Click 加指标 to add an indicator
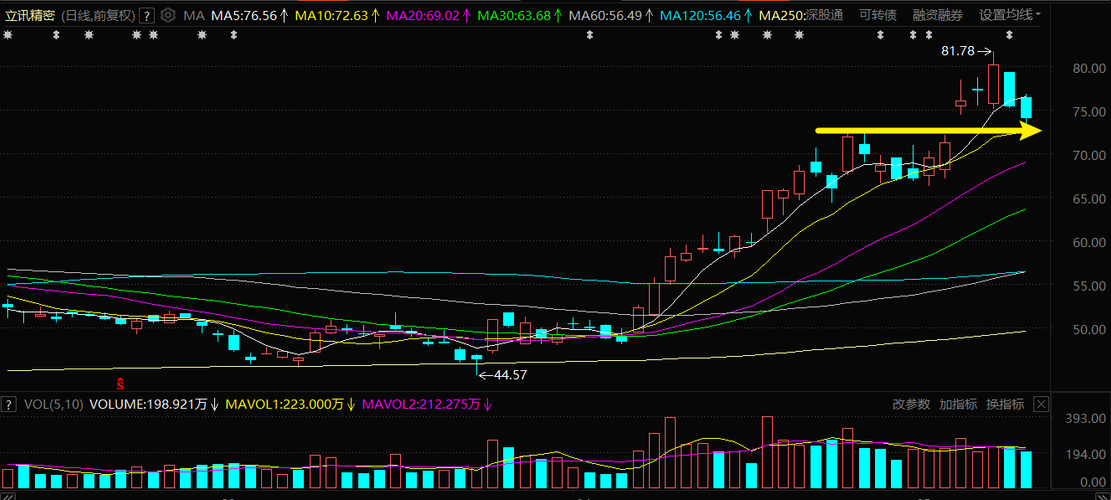The image size is (1111, 500). [958, 404]
